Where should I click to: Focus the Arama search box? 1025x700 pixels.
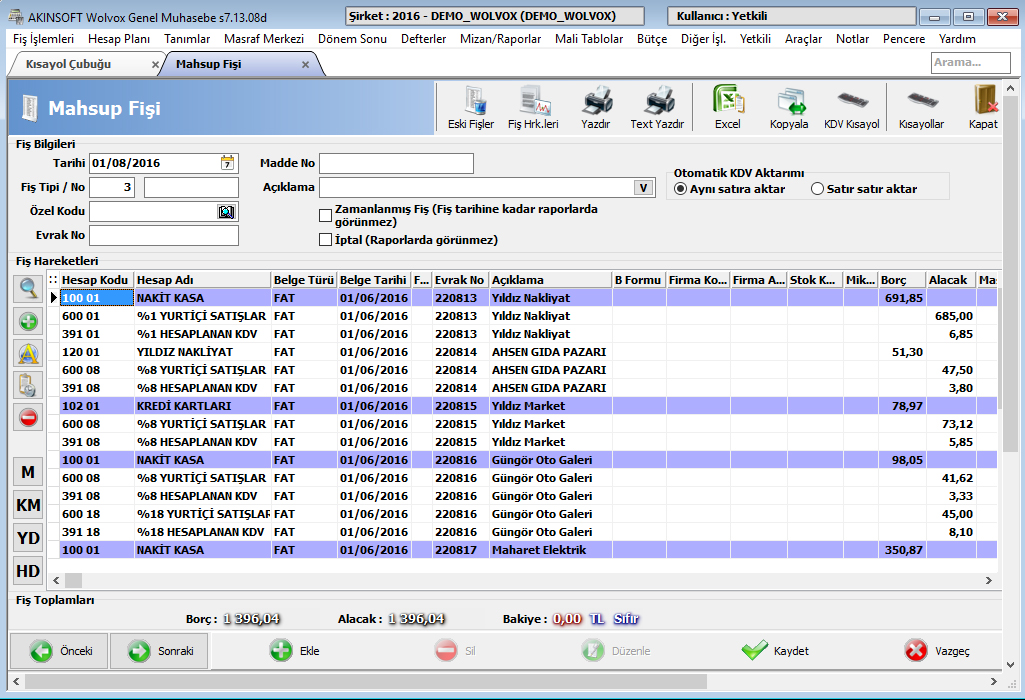pyautogui.click(x=971, y=63)
